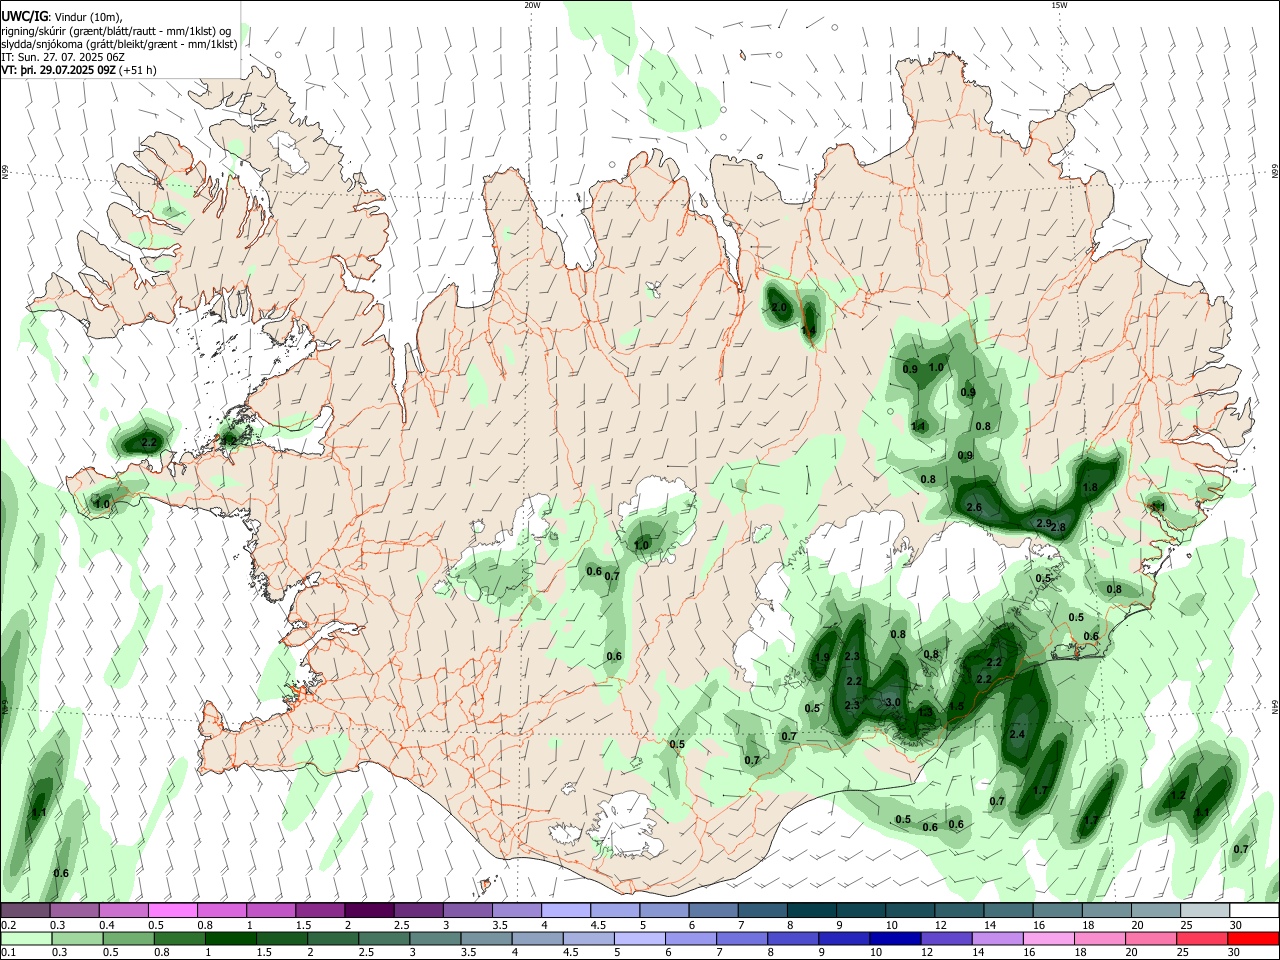Viewport: 1280px width, 960px height.
Task: Click the "2.5" label in the top legend row
Action: pos(401,925)
